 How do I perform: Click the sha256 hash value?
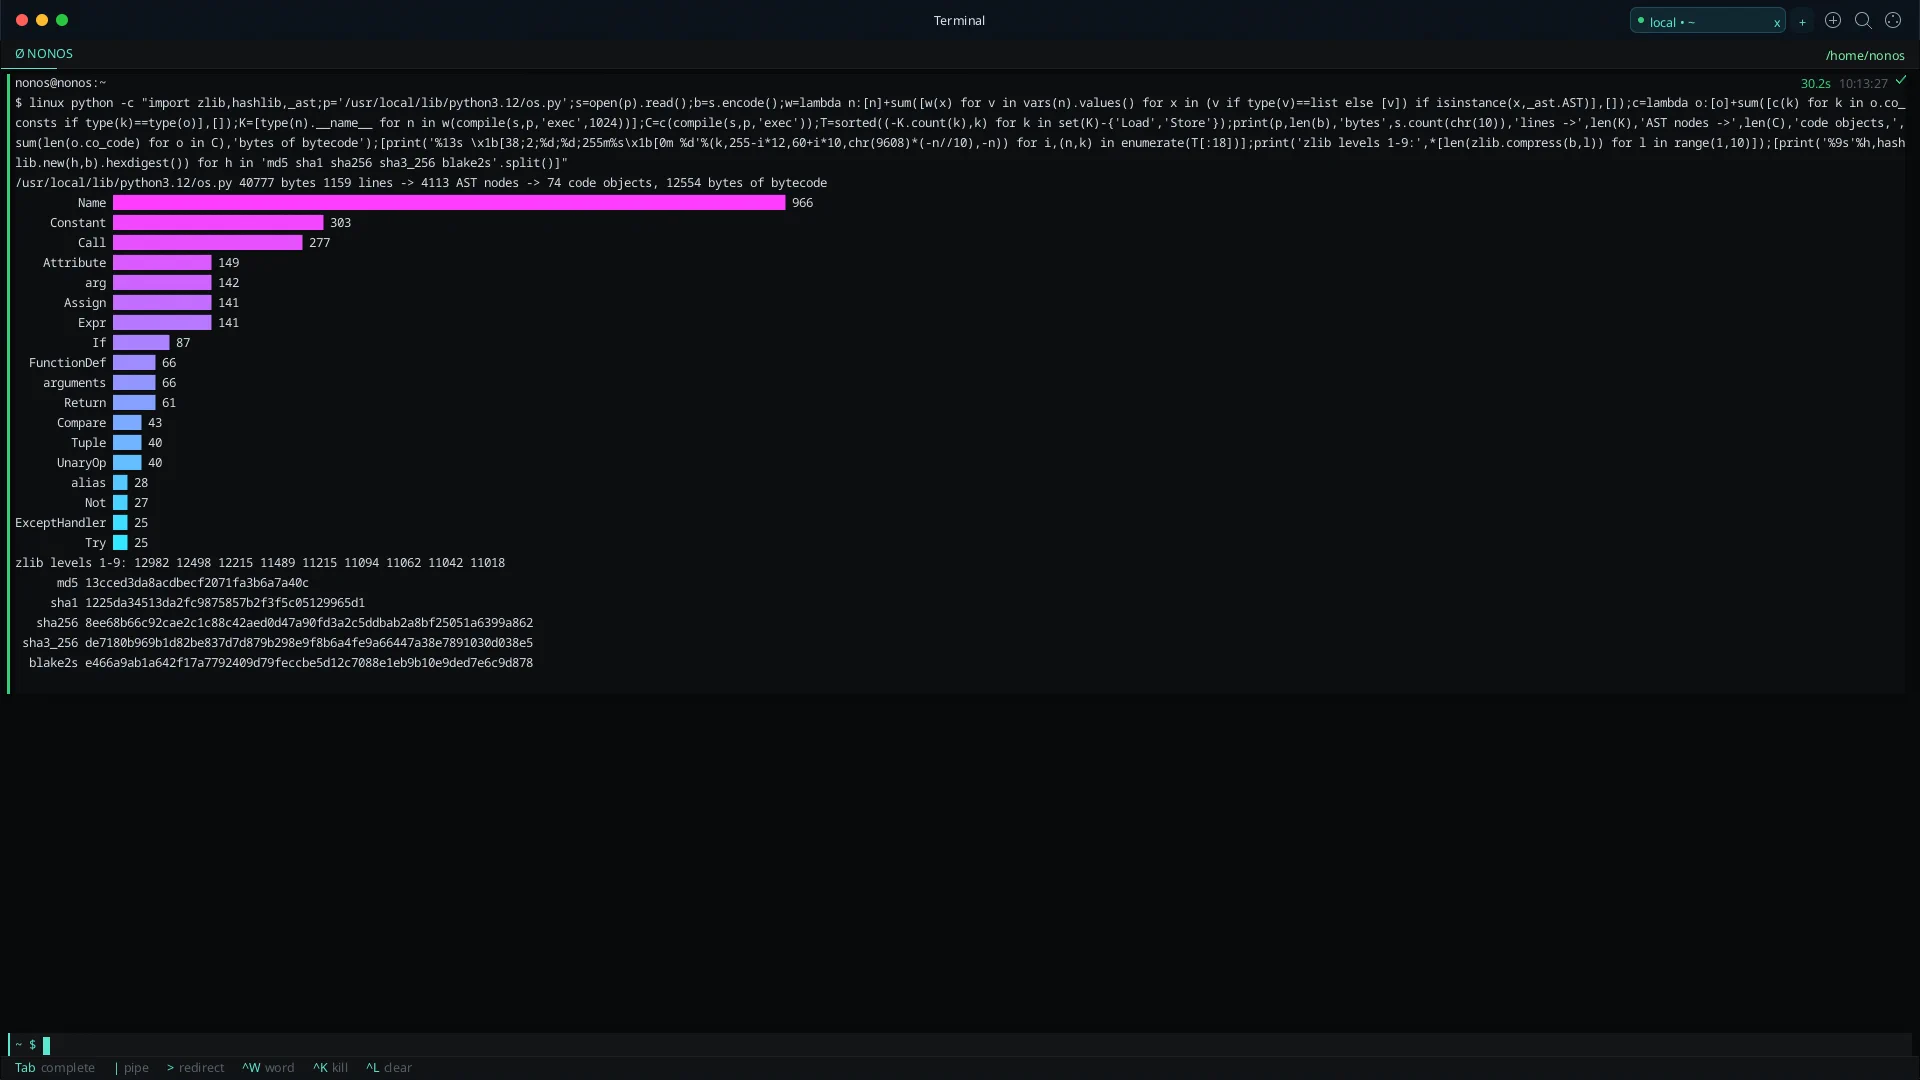point(309,623)
